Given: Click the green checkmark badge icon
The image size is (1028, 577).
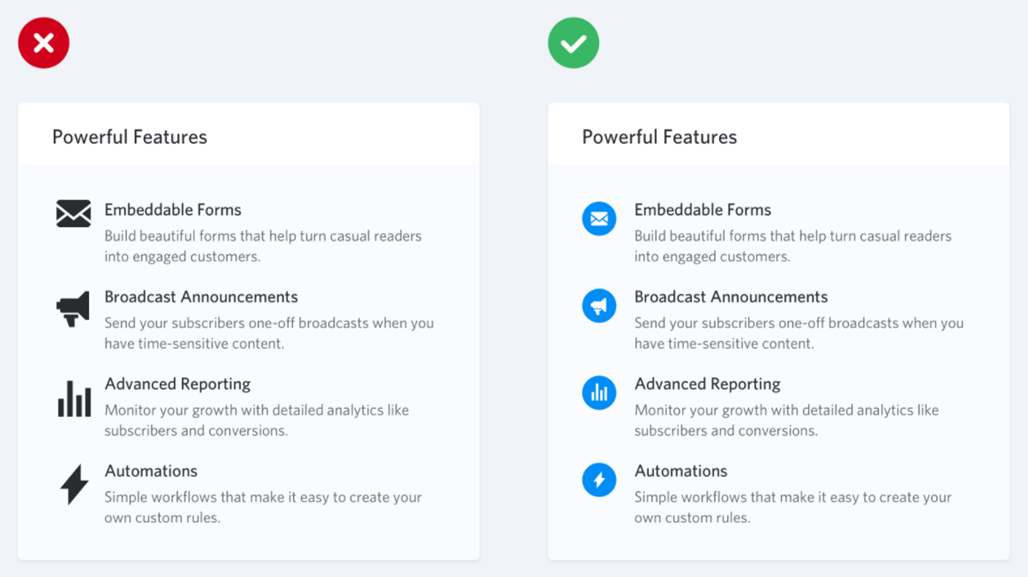Looking at the screenshot, I should click(x=573, y=43).
